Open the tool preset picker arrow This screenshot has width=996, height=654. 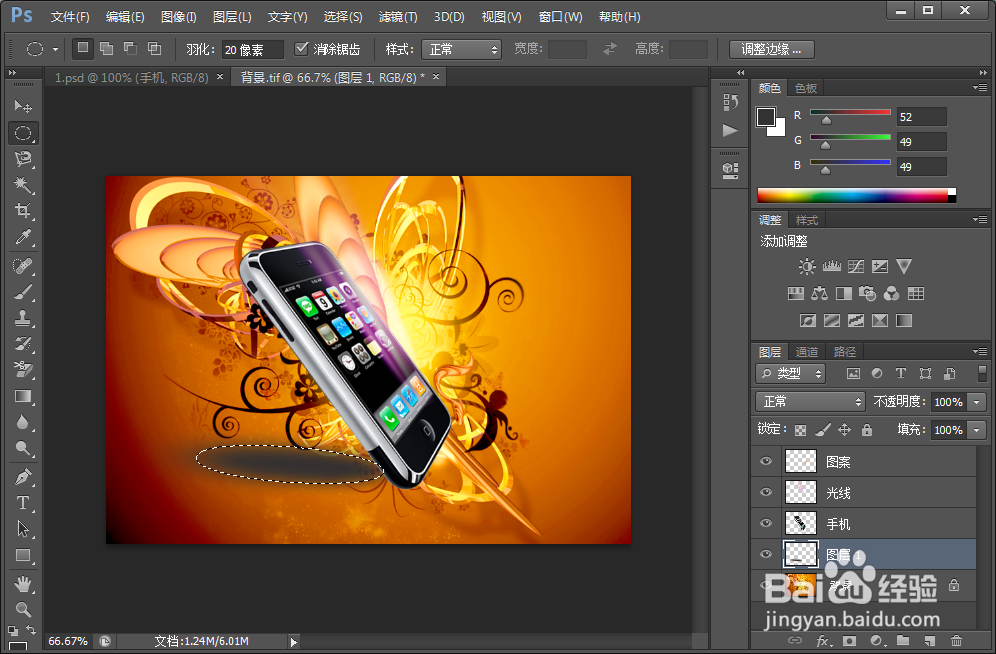pos(55,50)
